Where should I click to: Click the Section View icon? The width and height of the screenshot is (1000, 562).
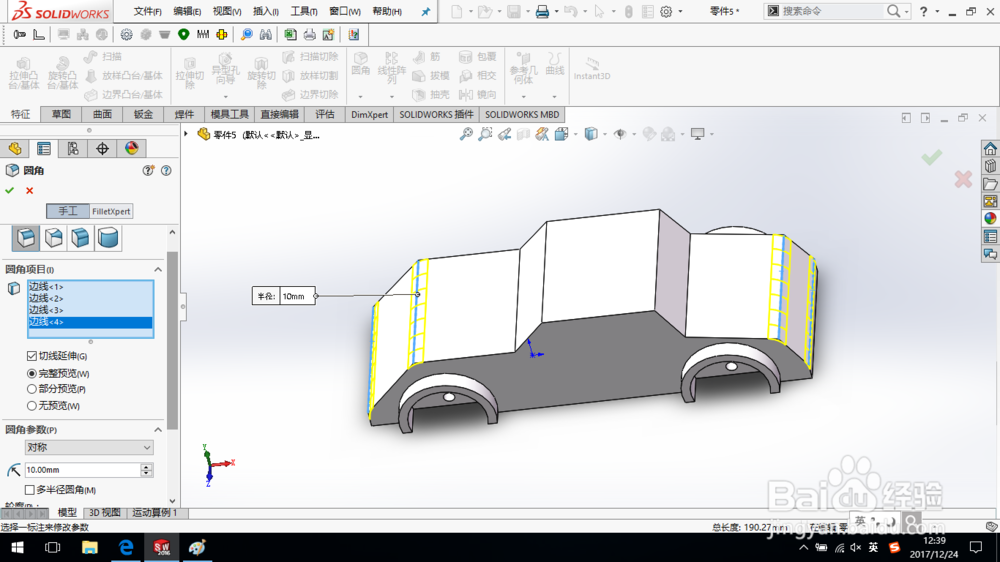tap(523, 134)
